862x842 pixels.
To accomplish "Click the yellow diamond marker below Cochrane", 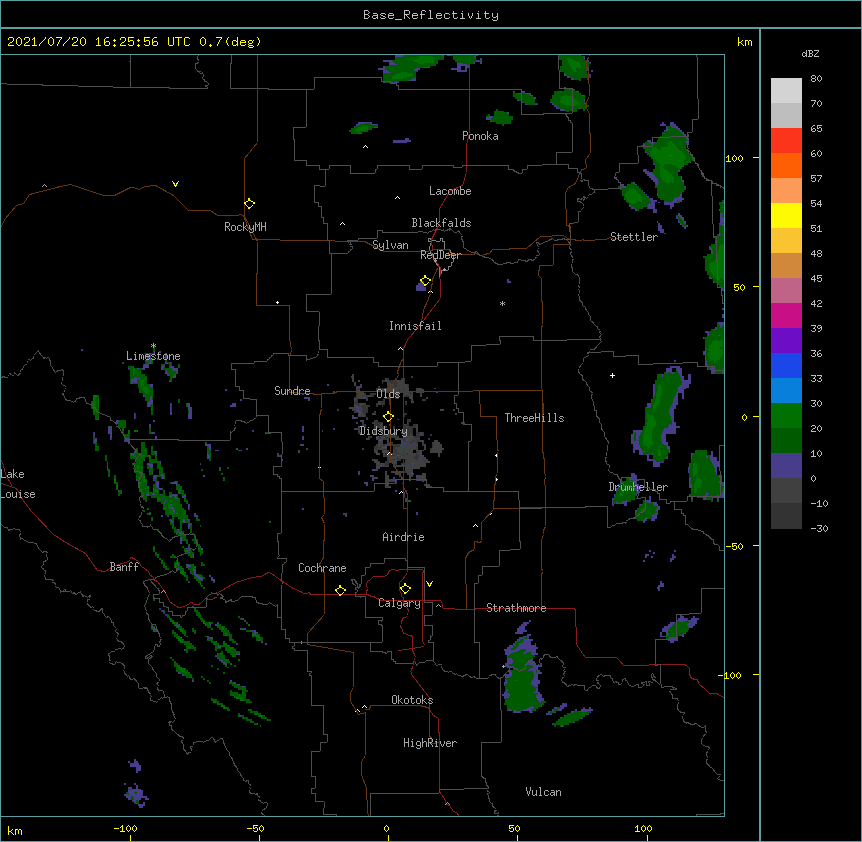I will tap(340, 590).
